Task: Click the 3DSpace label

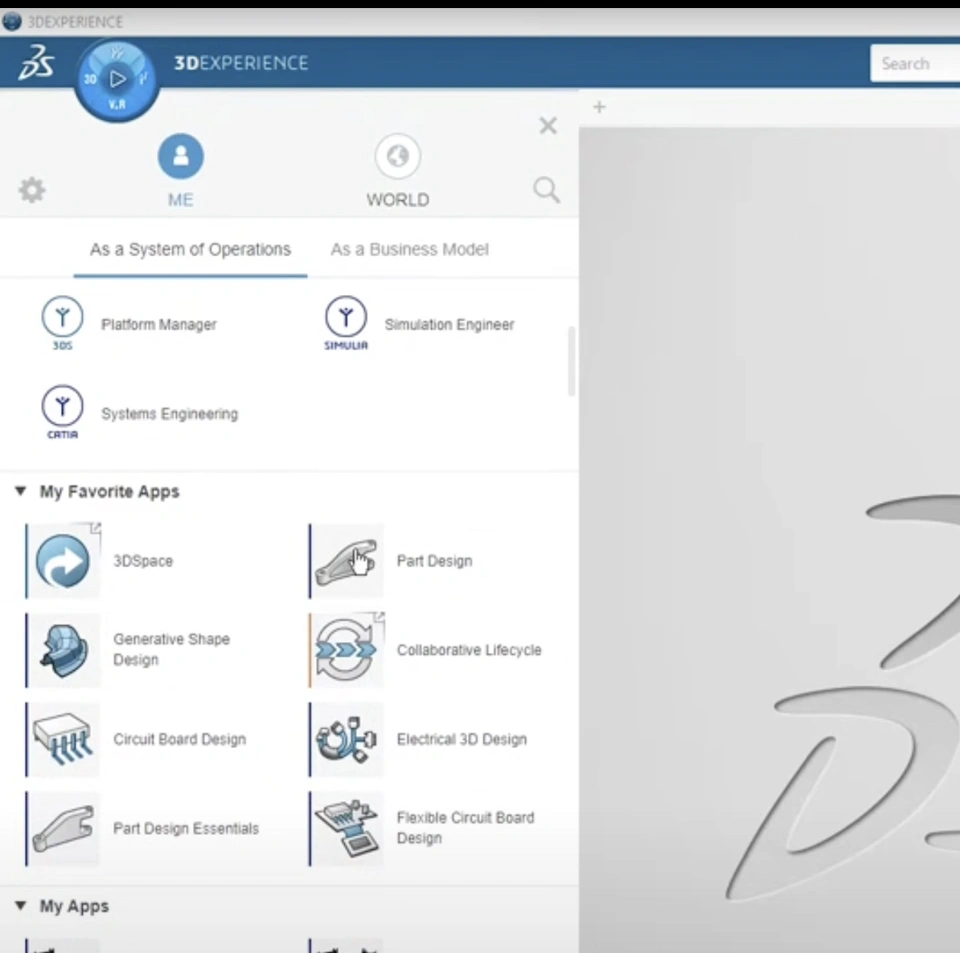Action: [143, 561]
